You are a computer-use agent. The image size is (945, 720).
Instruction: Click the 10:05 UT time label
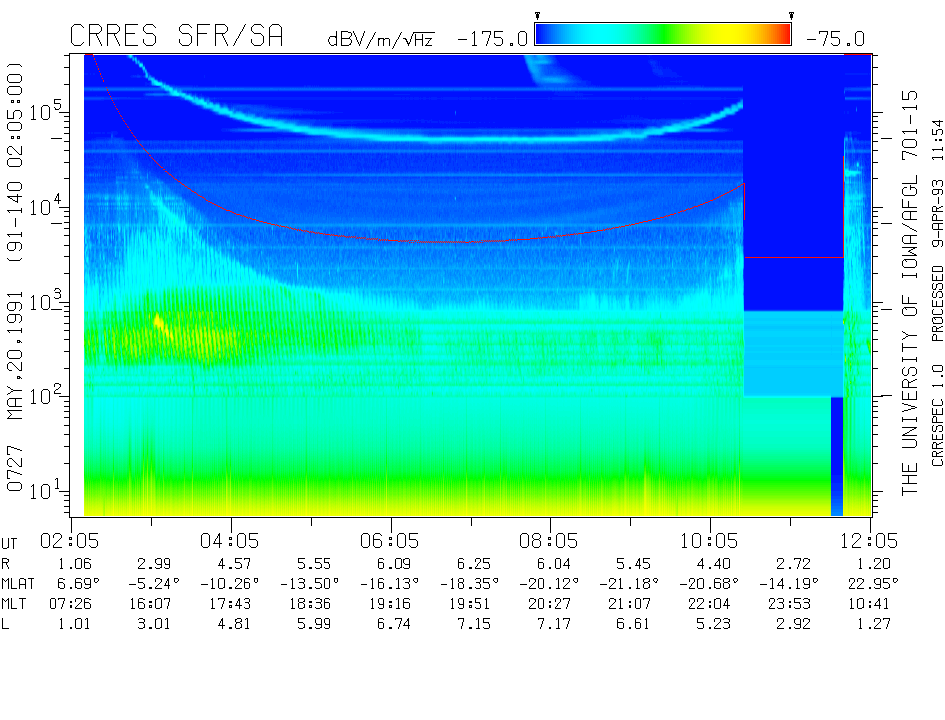pyautogui.click(x=709, y=541)
